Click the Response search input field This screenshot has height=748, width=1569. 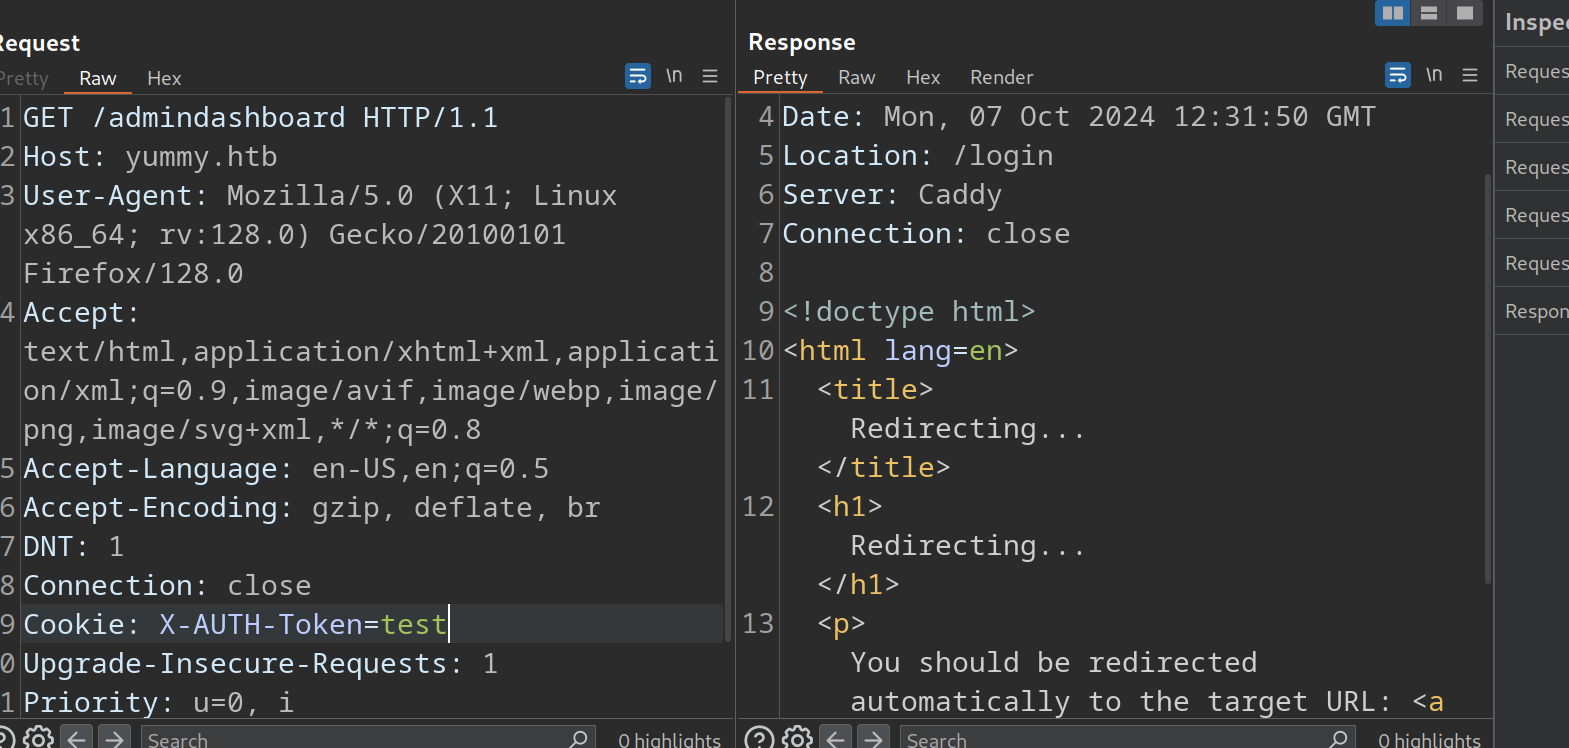[x=1128, y=738]
